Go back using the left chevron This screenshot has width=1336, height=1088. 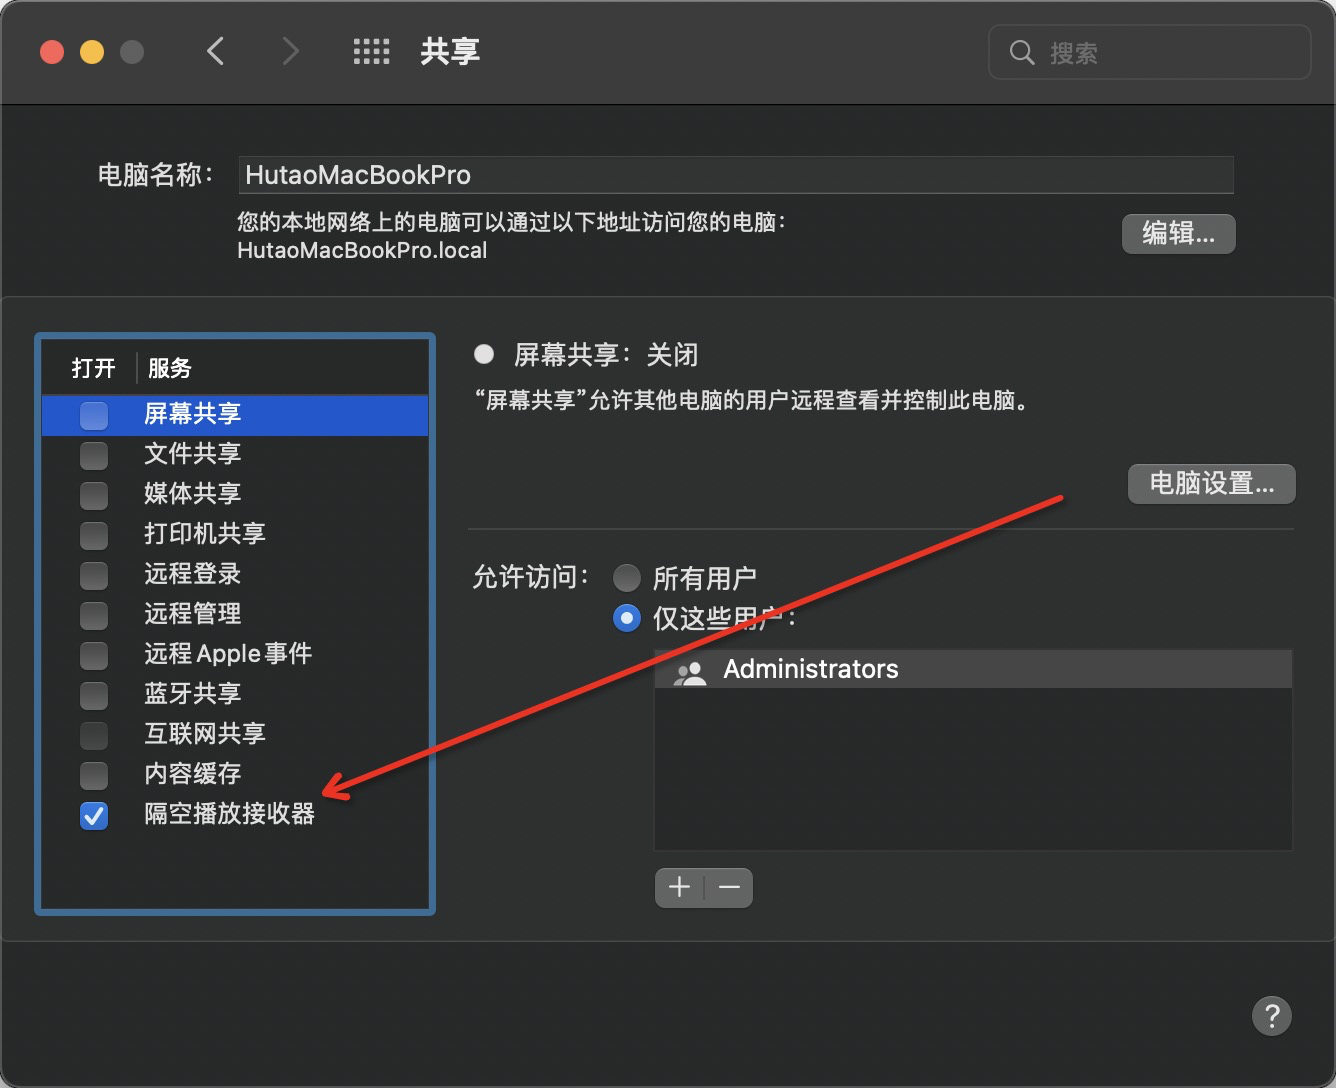click(215, 51)
